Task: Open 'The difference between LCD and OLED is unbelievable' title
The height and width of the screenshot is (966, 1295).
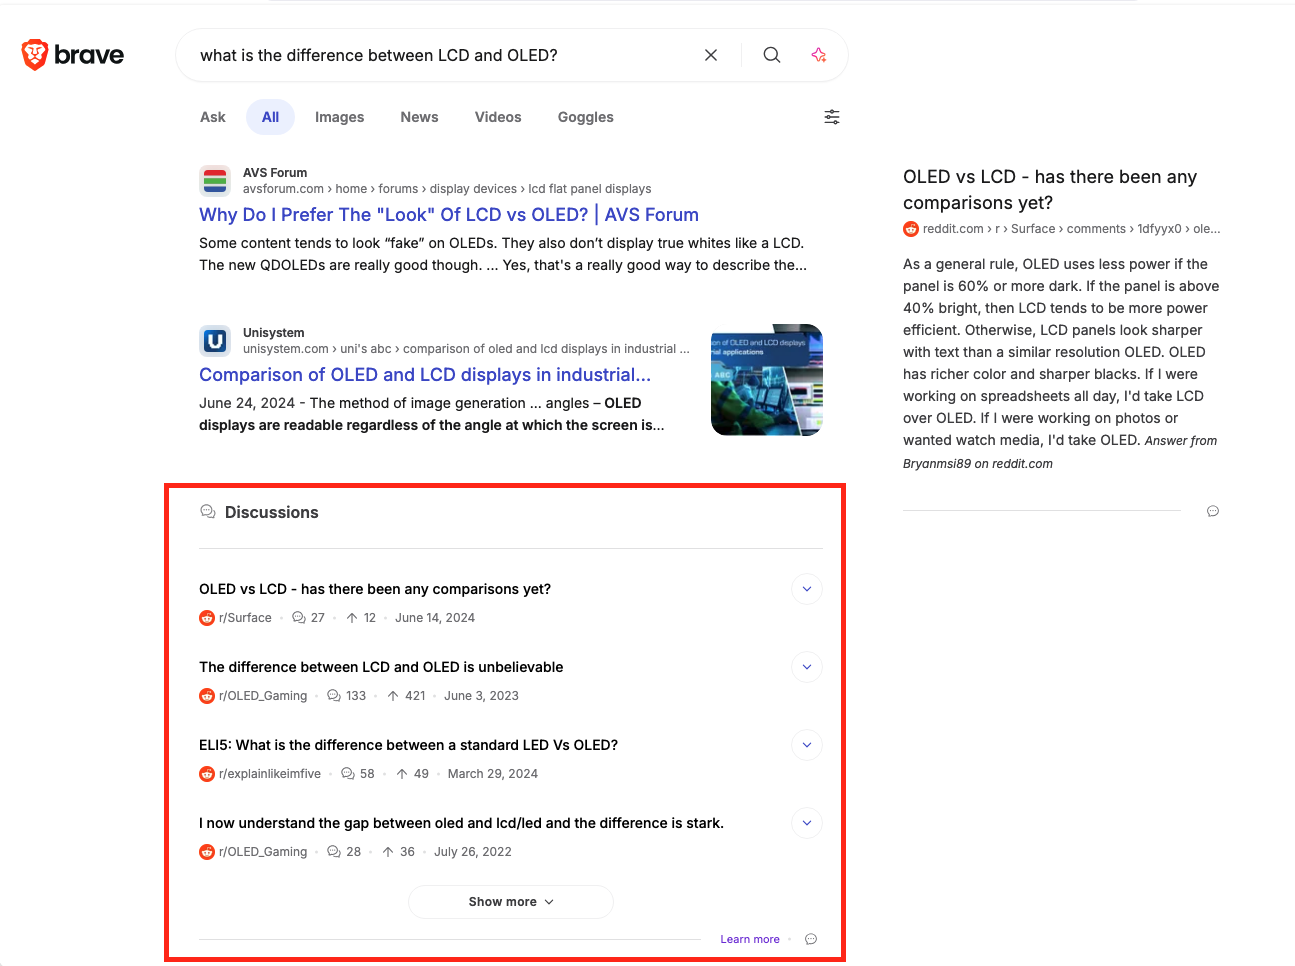Action: (x=381, y=667)
